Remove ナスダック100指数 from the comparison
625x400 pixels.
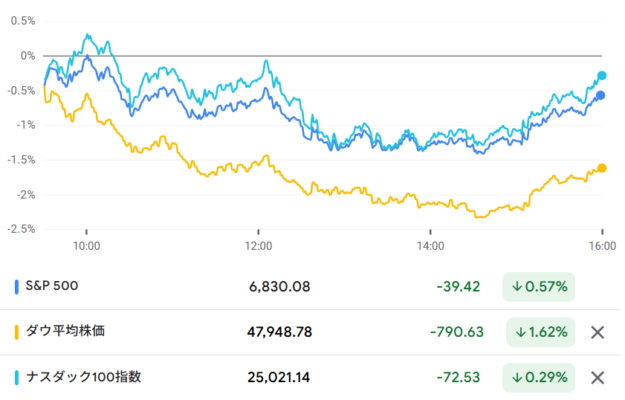click(x=598, y=377)
